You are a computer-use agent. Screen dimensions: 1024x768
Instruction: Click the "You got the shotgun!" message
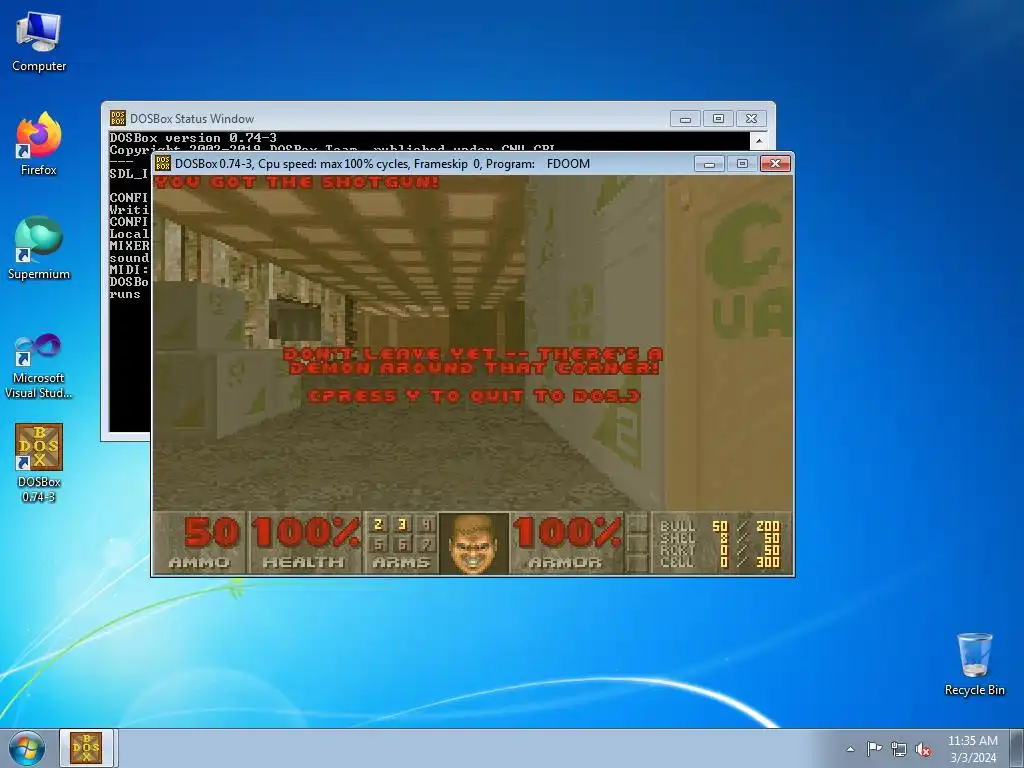296,182
